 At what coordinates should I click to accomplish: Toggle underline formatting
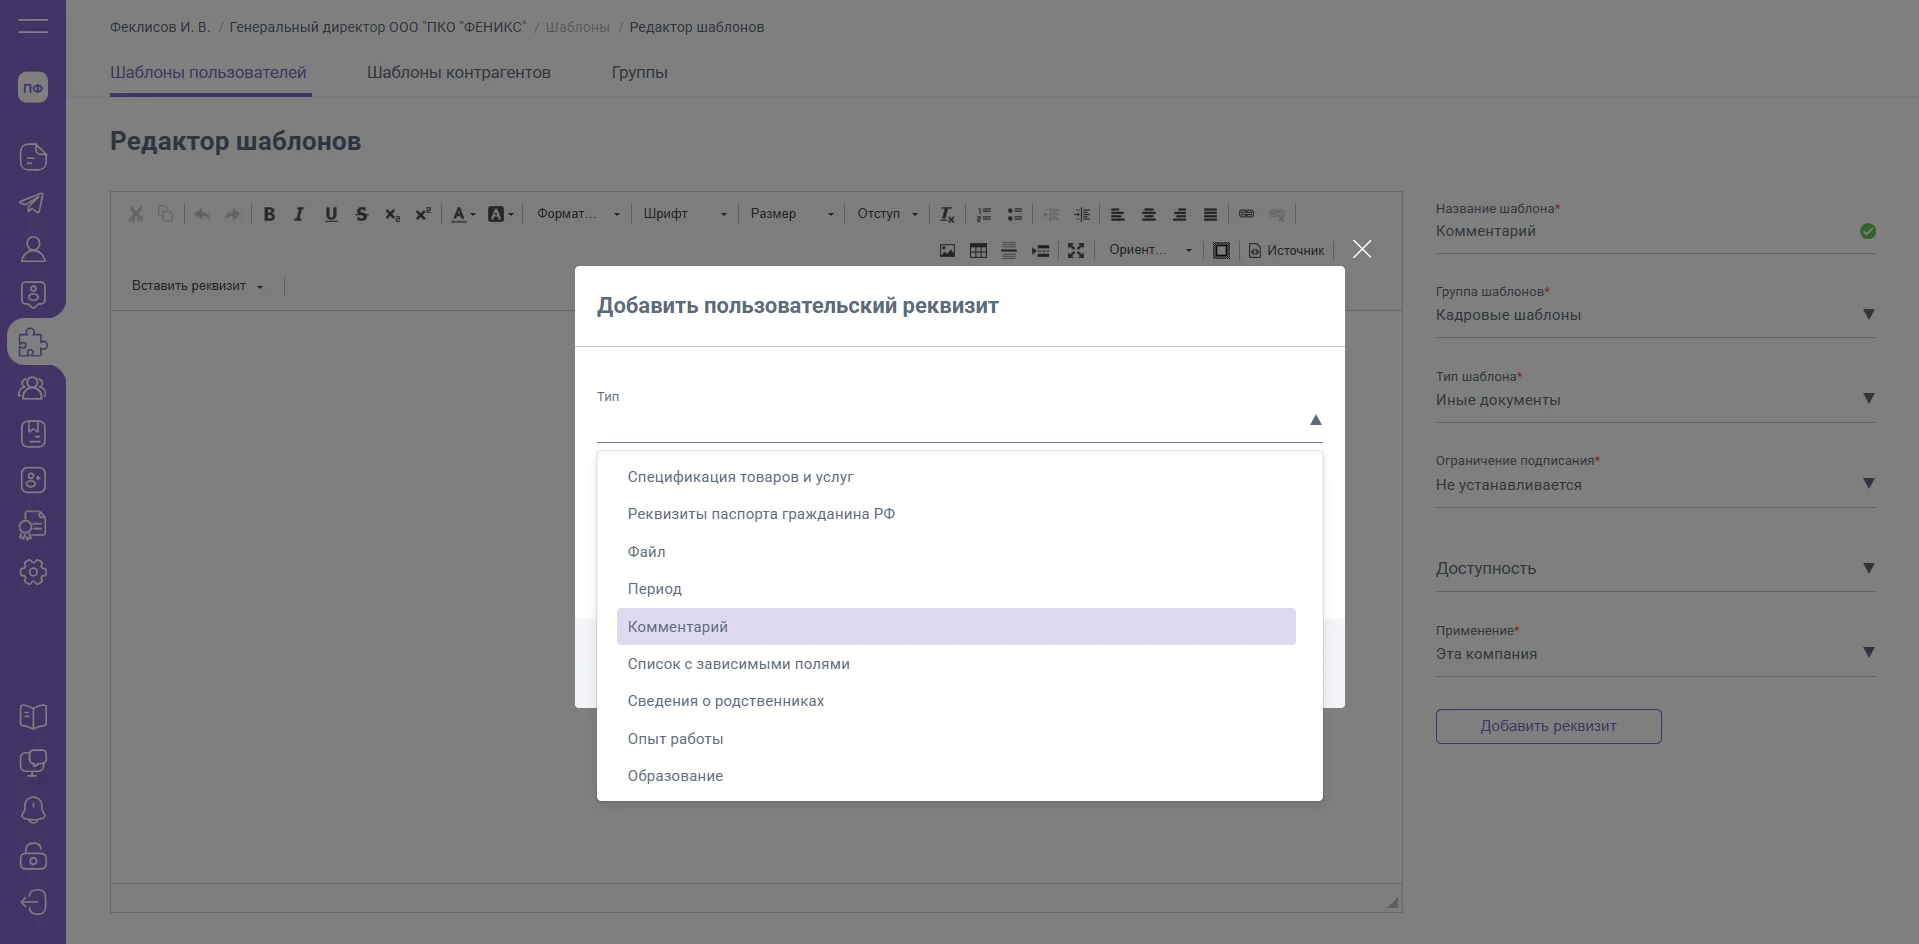(331, 214)
